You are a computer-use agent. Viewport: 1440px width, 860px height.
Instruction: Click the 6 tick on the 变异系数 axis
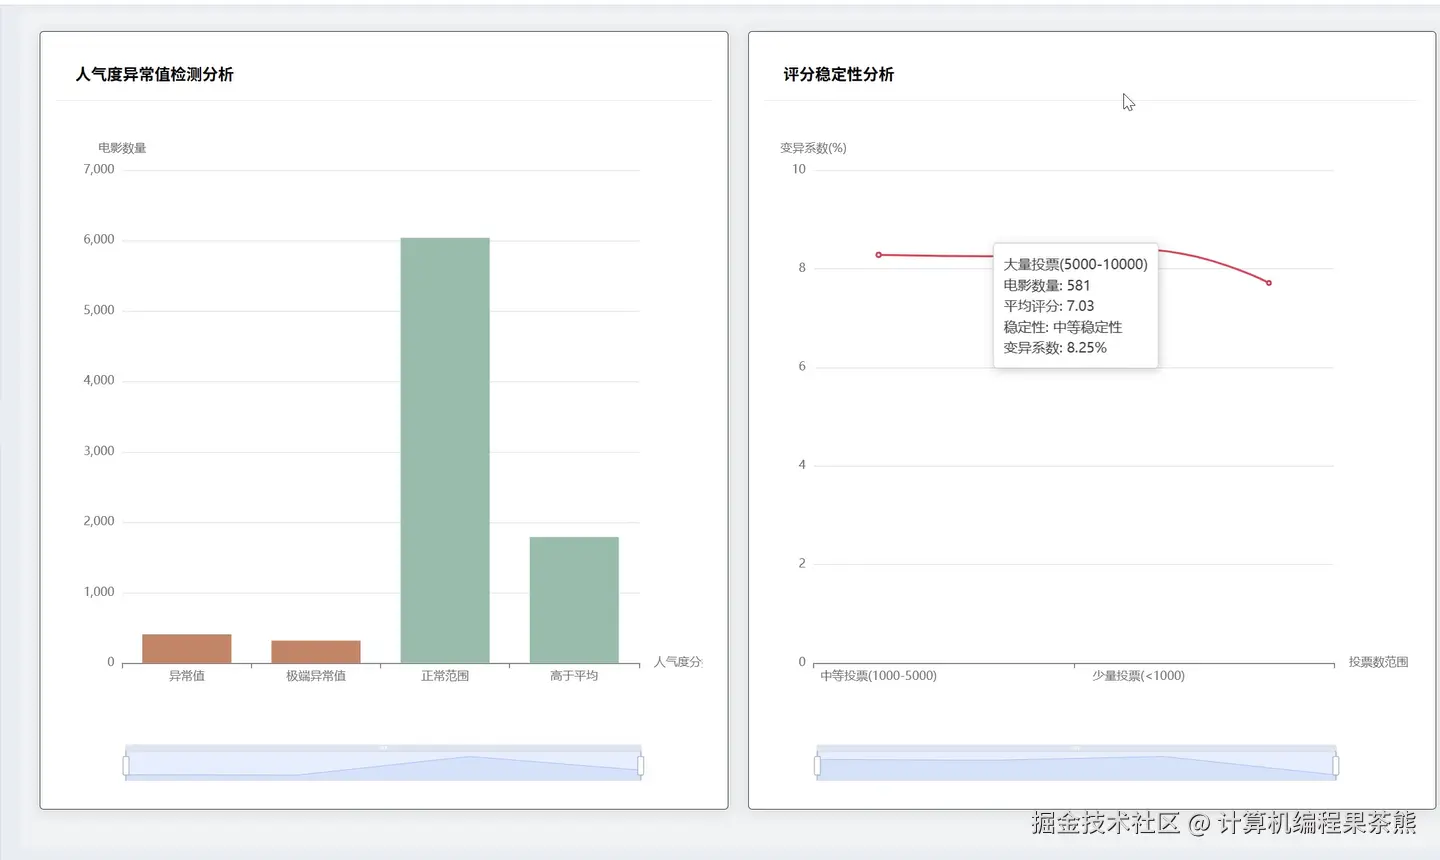802,366
